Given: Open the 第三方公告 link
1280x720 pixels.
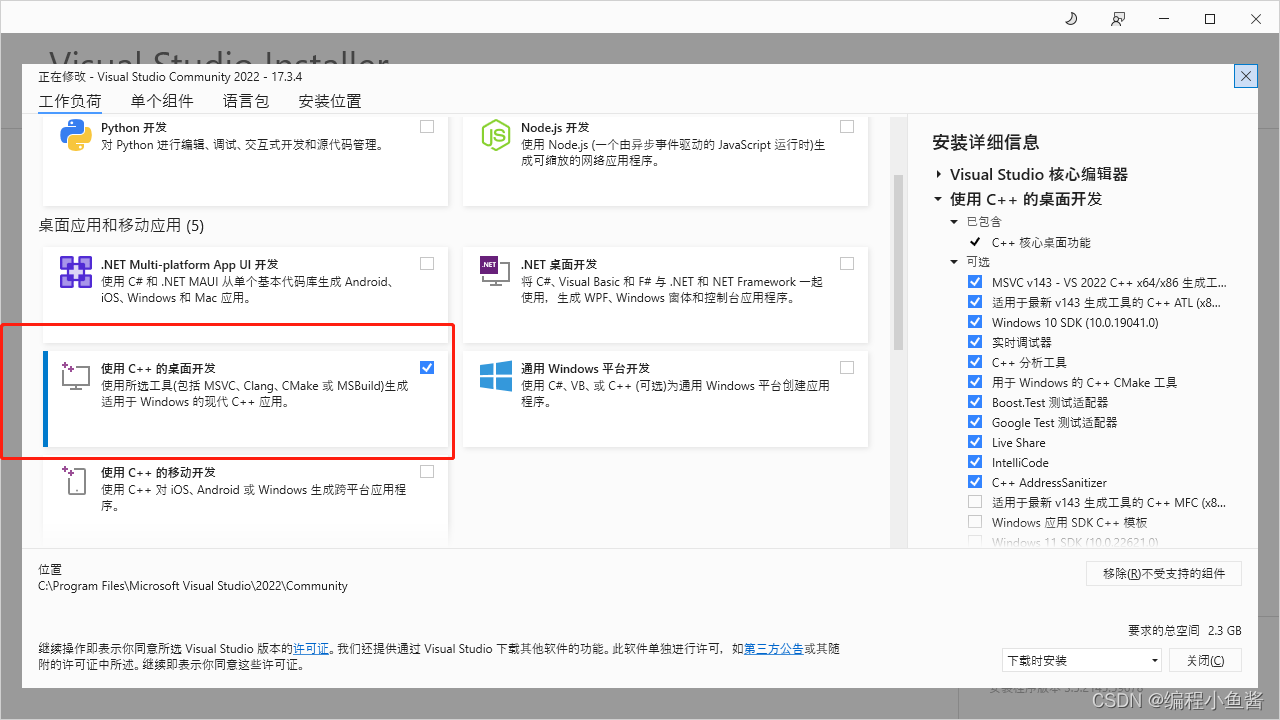Looking at the screenshot, I should [x=774, y=649].
